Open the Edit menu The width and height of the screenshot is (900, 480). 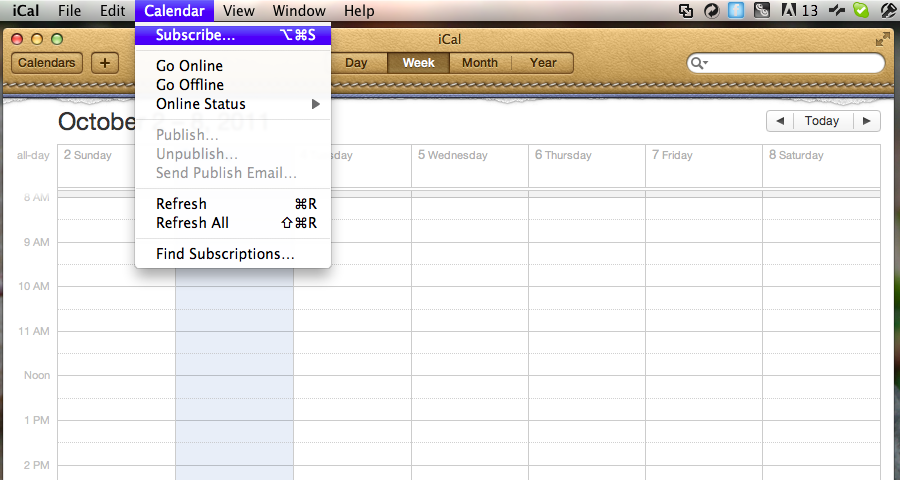(112, 10)
